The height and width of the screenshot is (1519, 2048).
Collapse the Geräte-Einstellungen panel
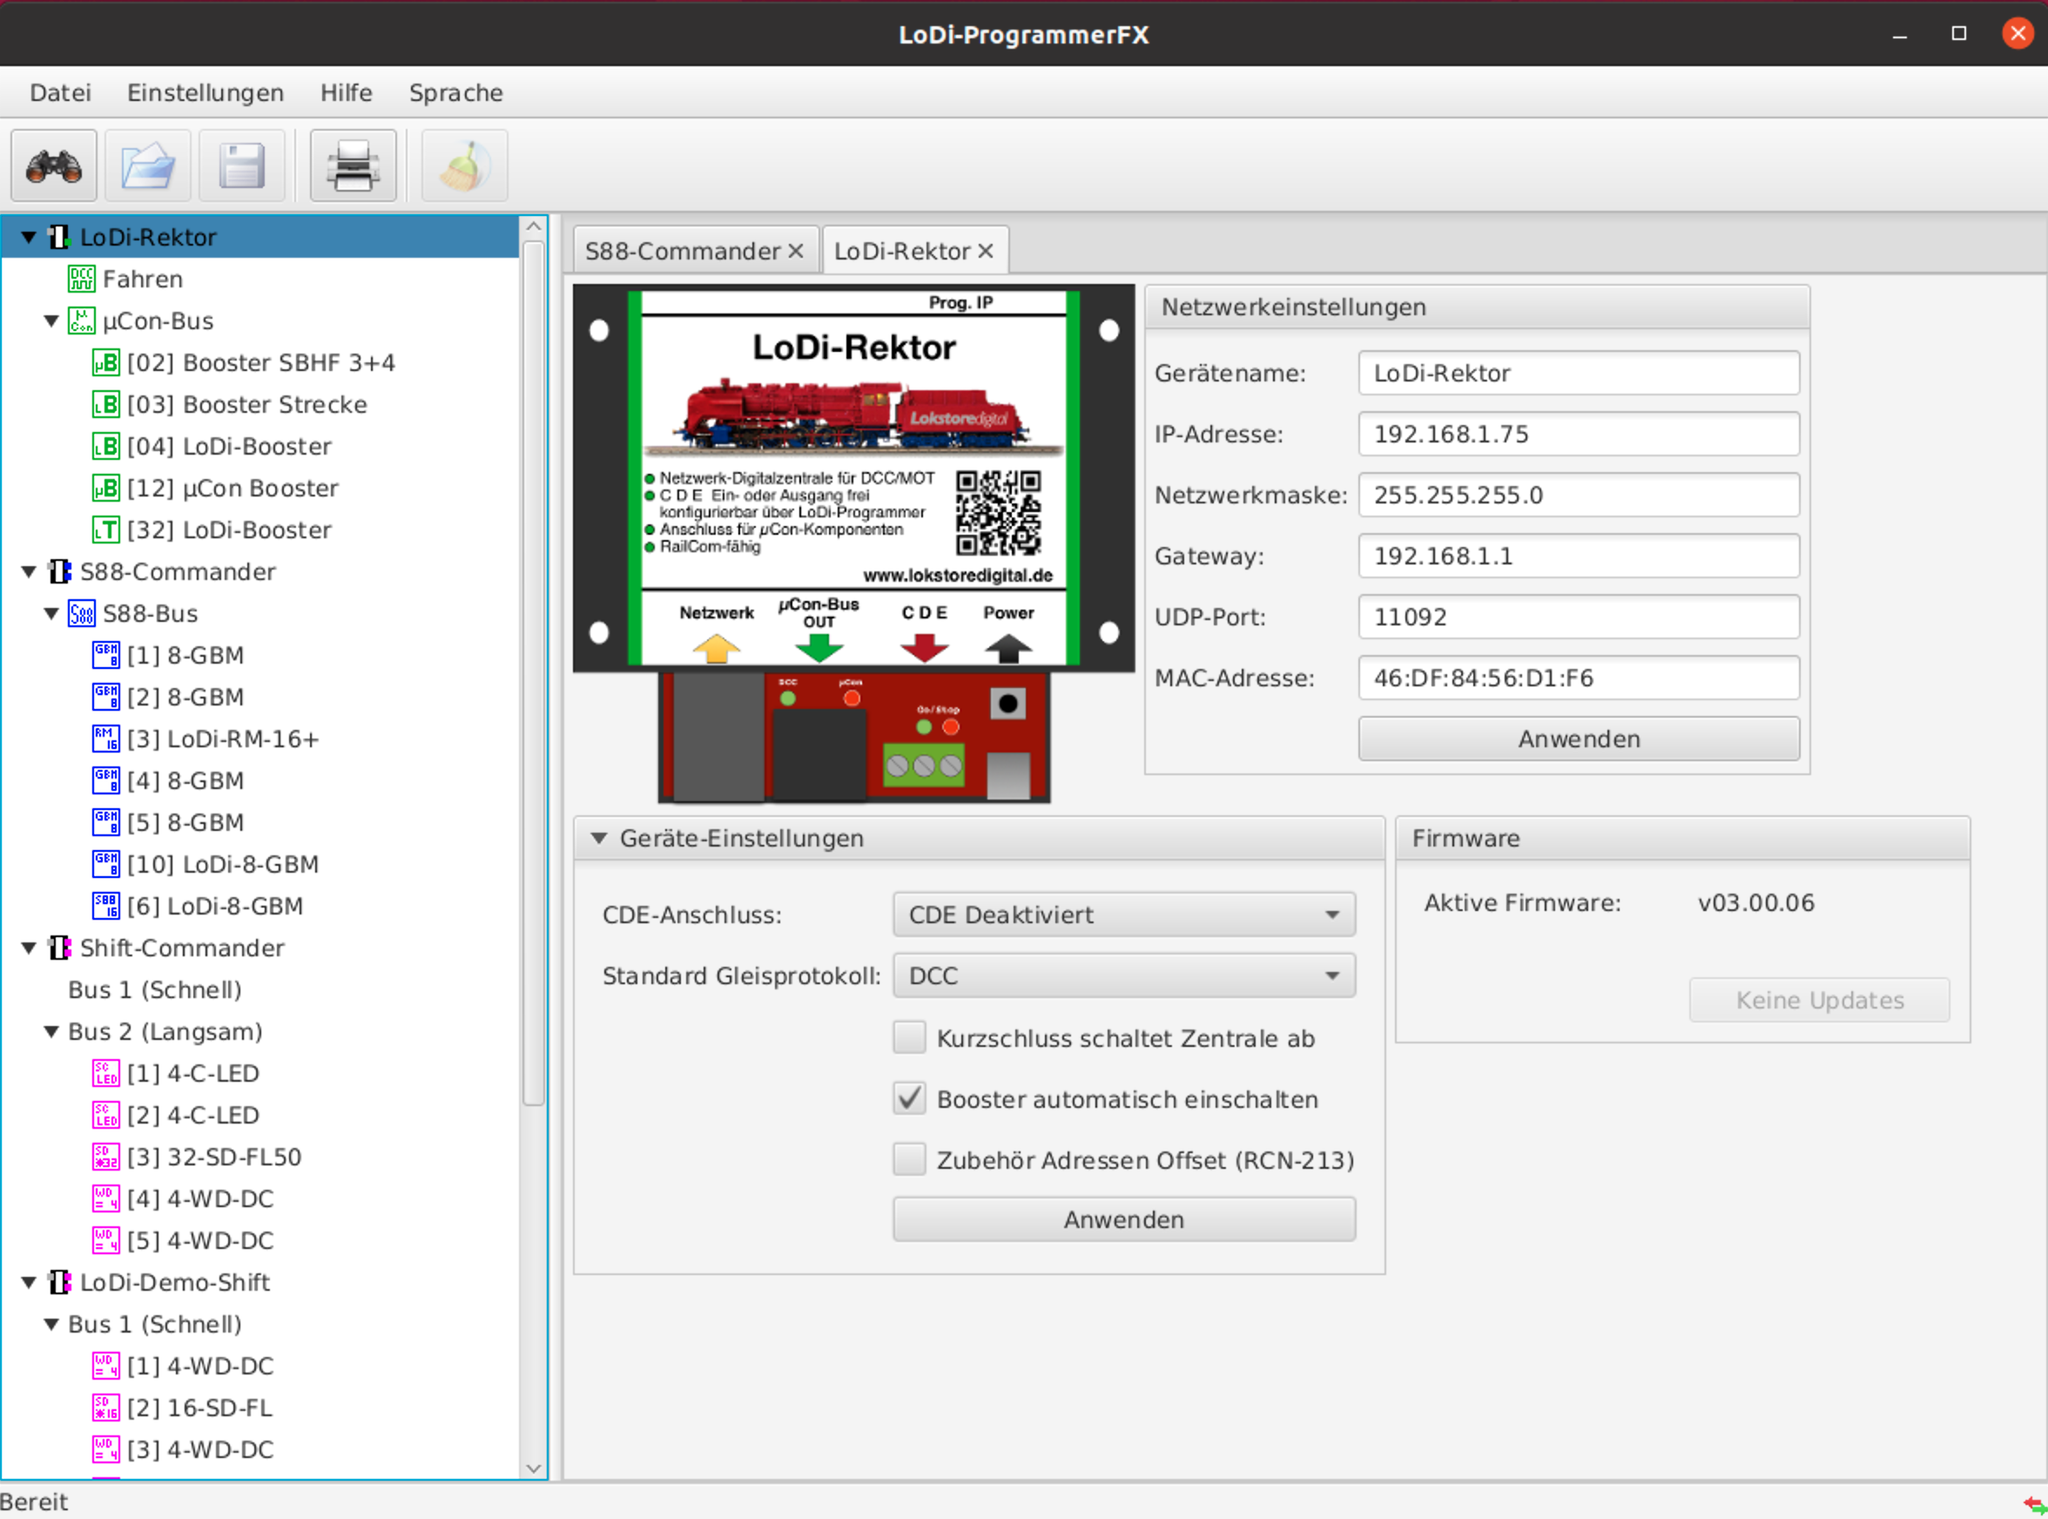(x=599, y=838)
